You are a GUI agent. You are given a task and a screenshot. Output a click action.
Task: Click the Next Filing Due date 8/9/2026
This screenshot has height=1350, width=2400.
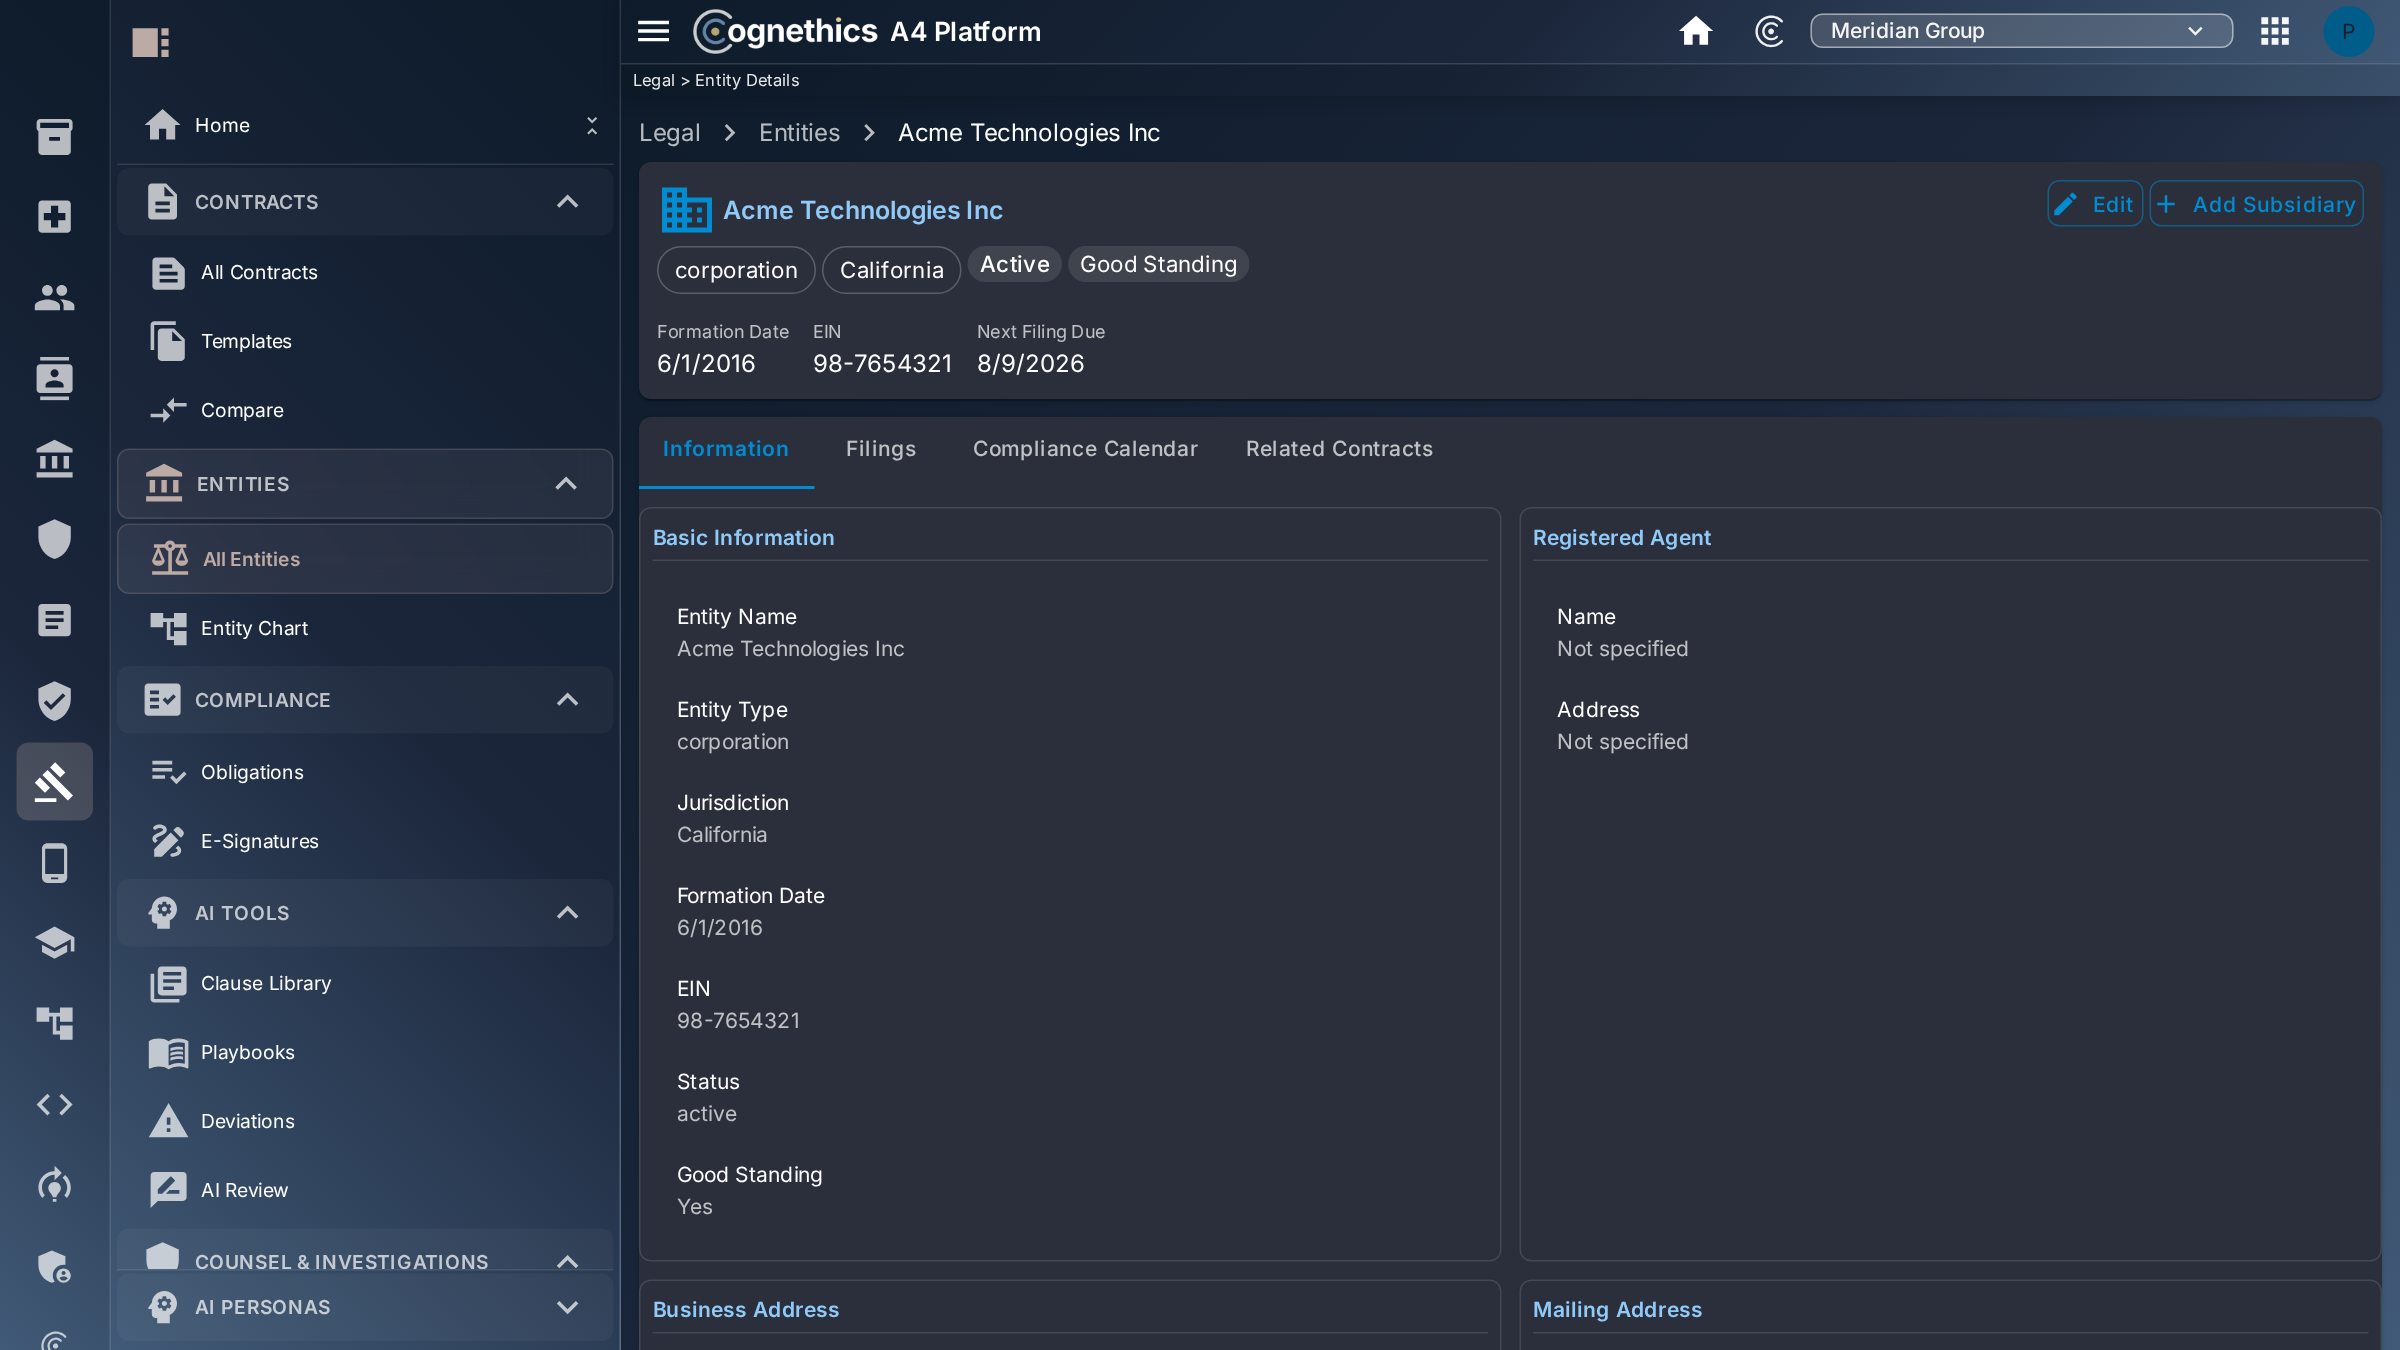1030,363
